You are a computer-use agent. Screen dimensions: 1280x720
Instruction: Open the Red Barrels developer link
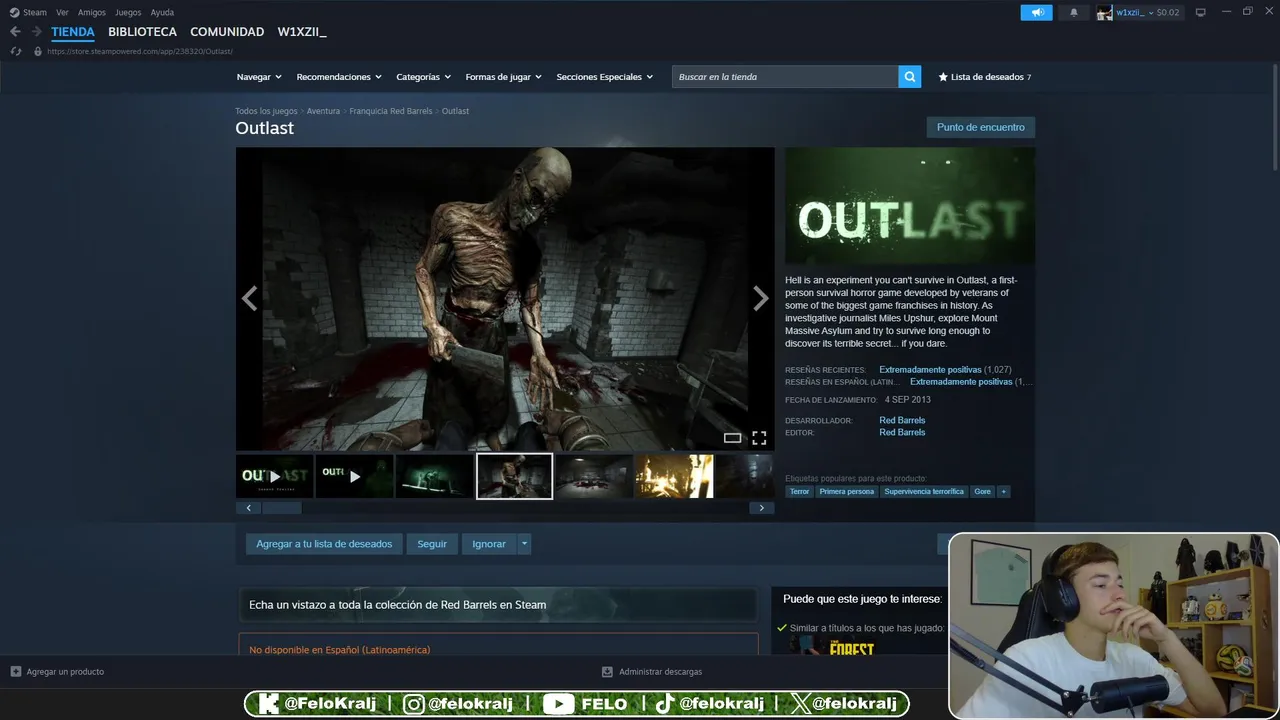(902, 420)
